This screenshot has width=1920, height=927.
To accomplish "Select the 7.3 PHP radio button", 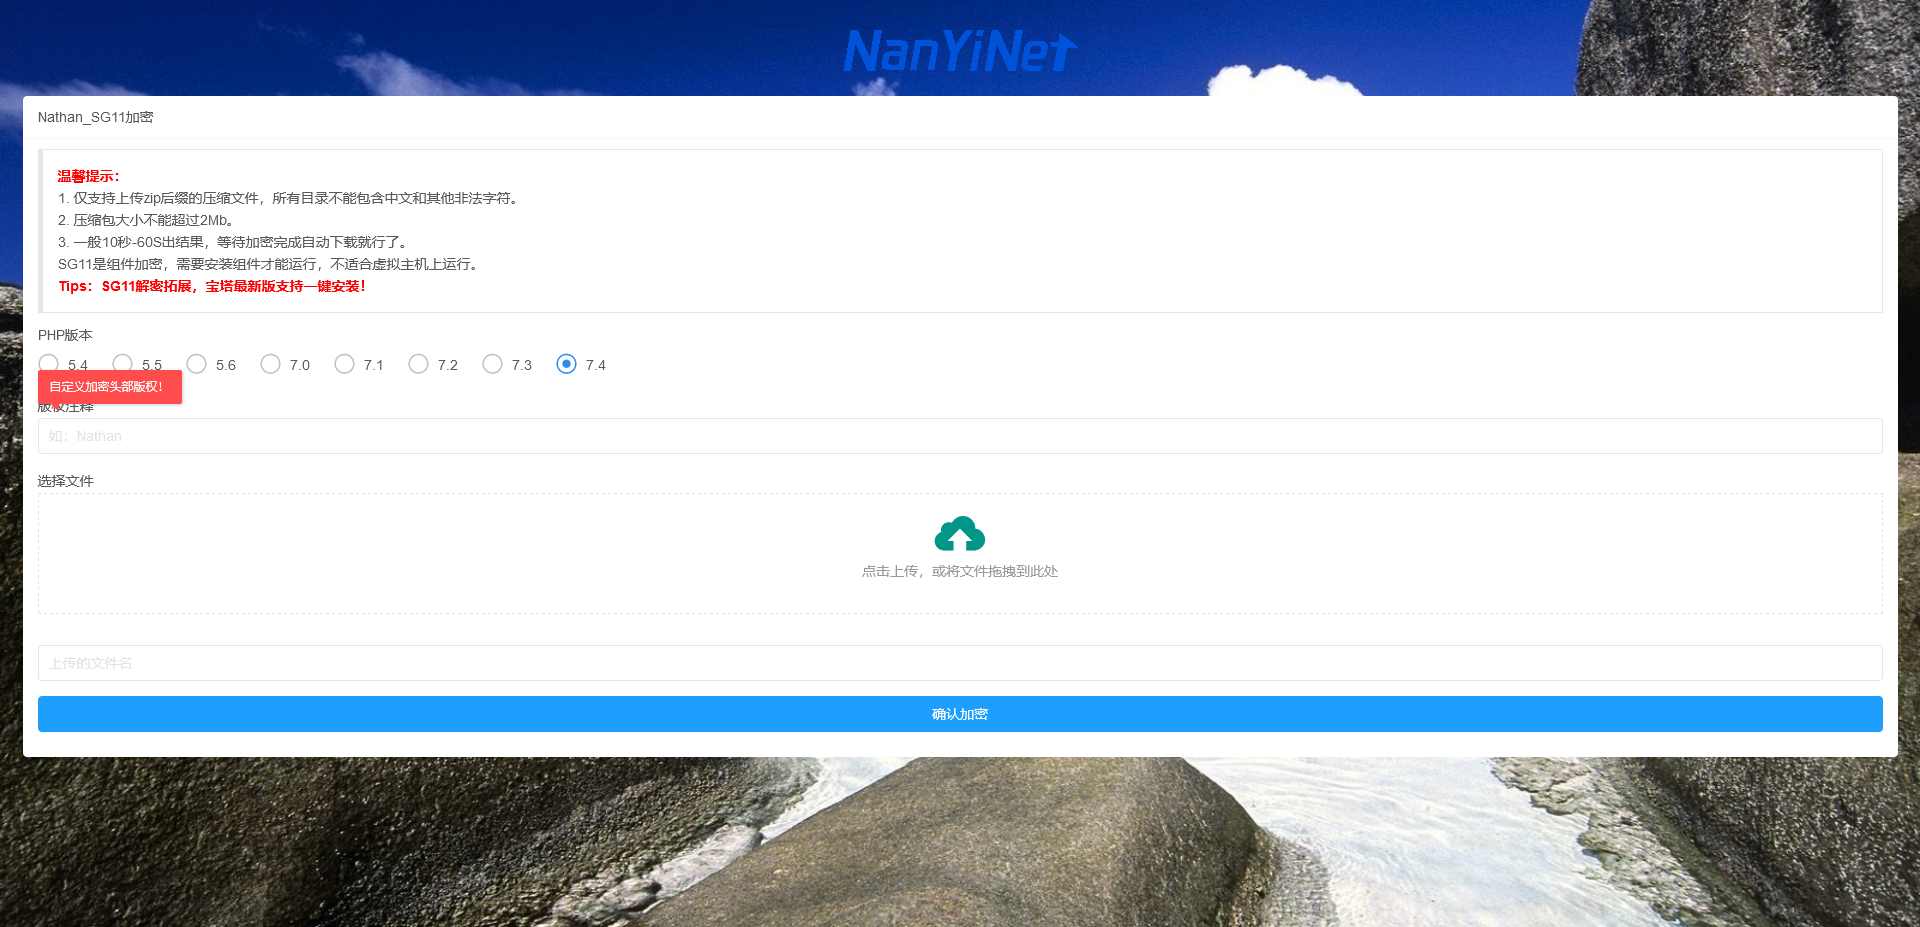I will (493, 364).
